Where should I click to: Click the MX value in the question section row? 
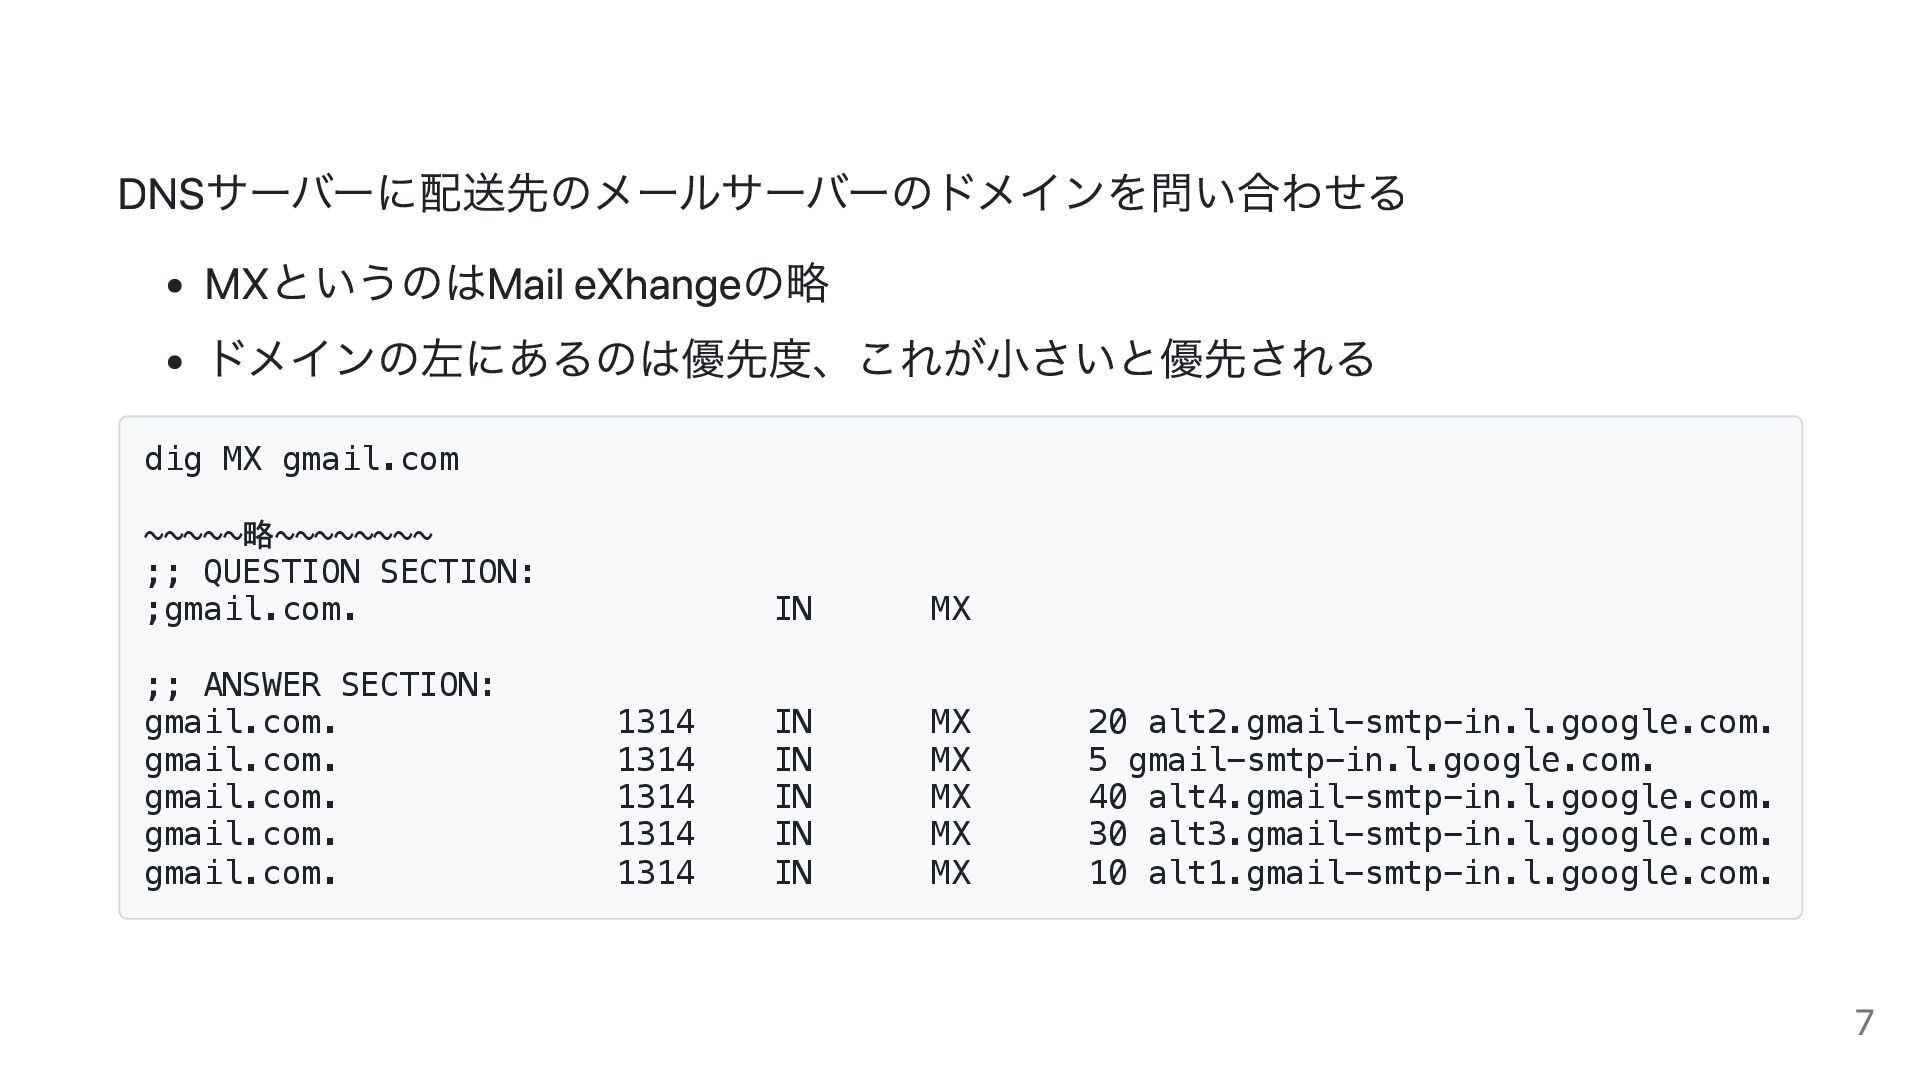pyautogui.click(x=950, y=609)
